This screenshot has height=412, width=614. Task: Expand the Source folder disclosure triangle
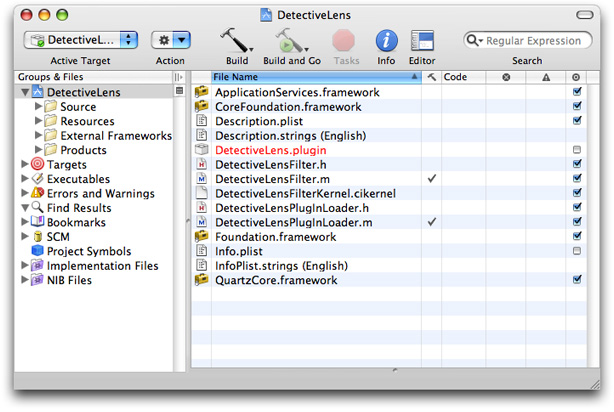[39, 107]
